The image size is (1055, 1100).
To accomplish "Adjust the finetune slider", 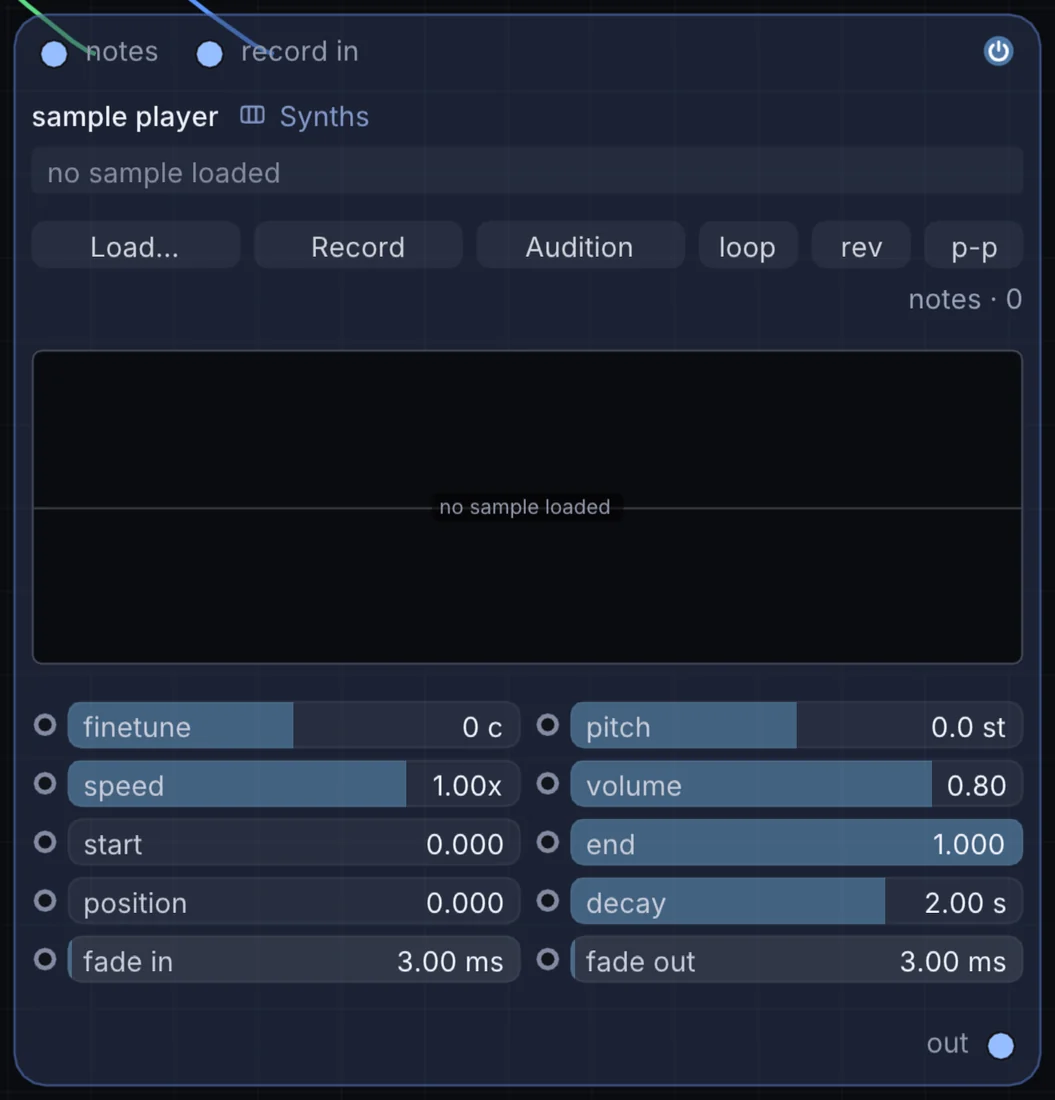I will coord(294,726).
